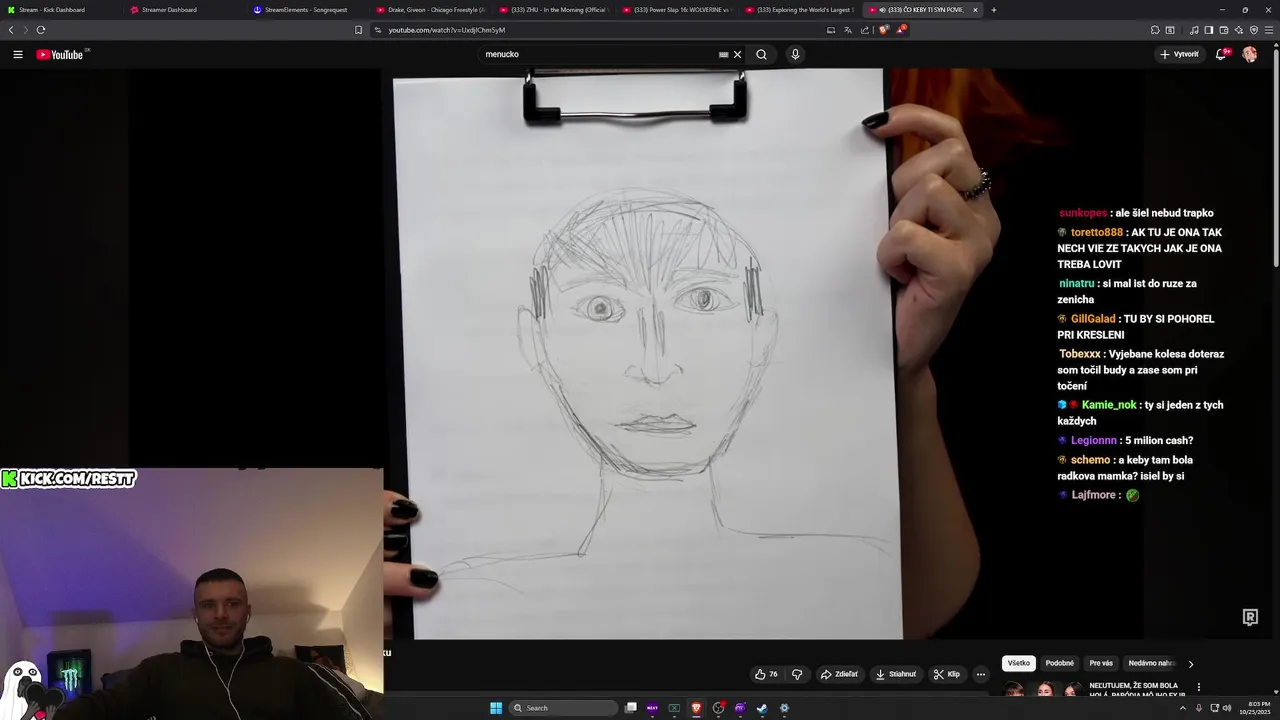Open a new browser tab
The height and width of the screenshot is (720, 1280).
point(993,10)
